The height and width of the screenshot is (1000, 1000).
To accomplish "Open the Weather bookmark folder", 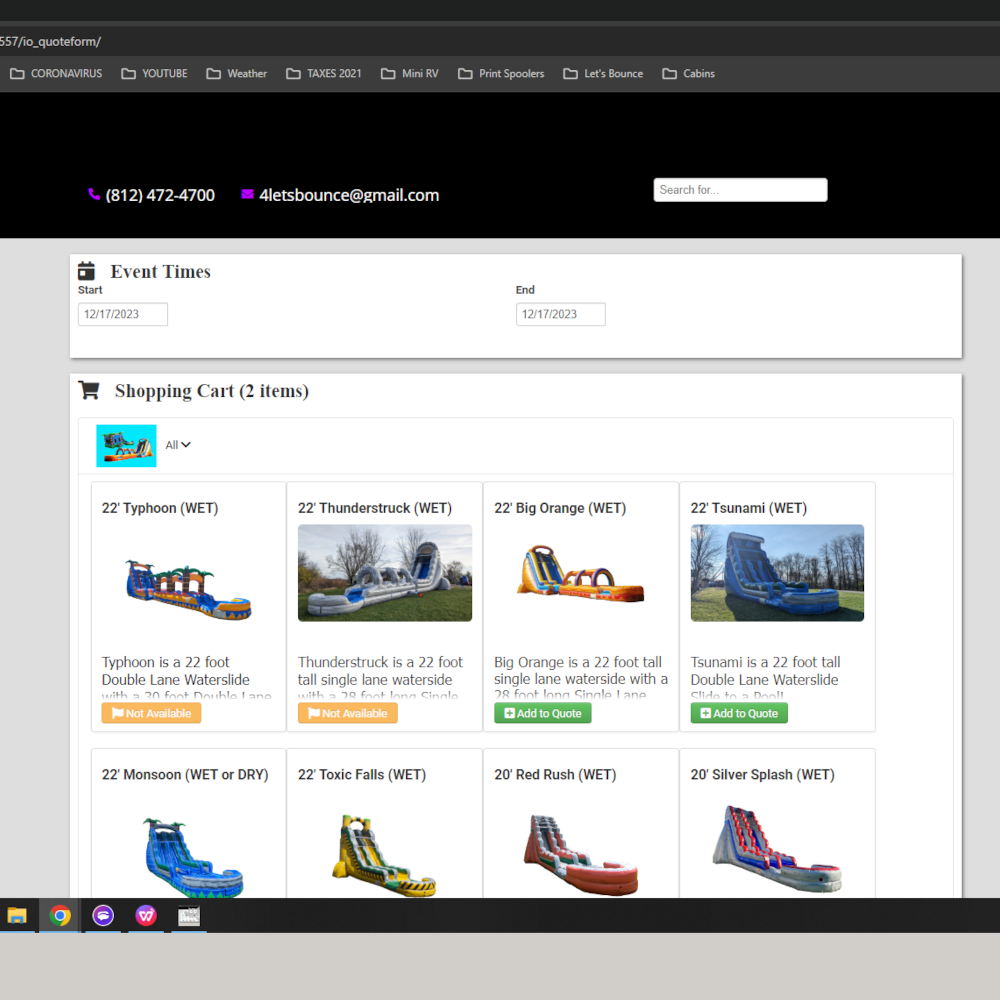I will pos(237,74).
